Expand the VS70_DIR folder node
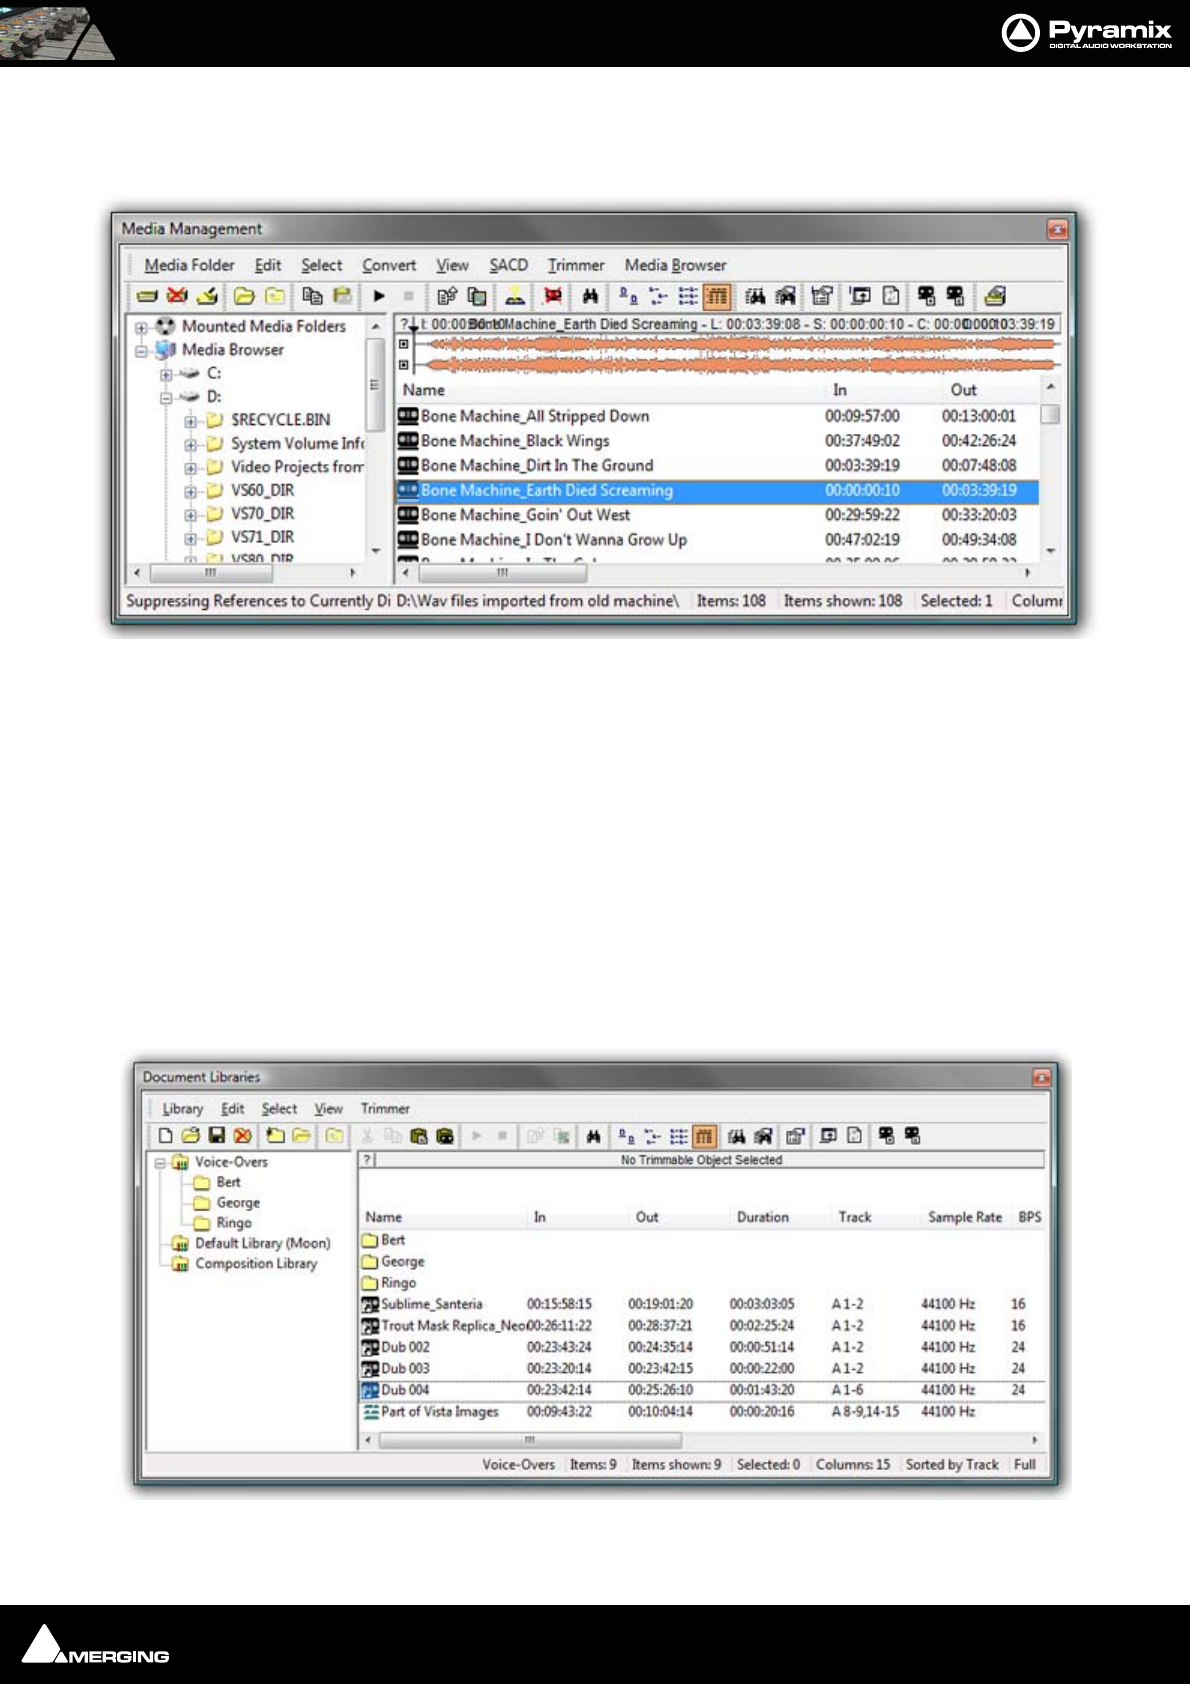The height and width of the screenshot is (1684, 1190). click(190, 515)
